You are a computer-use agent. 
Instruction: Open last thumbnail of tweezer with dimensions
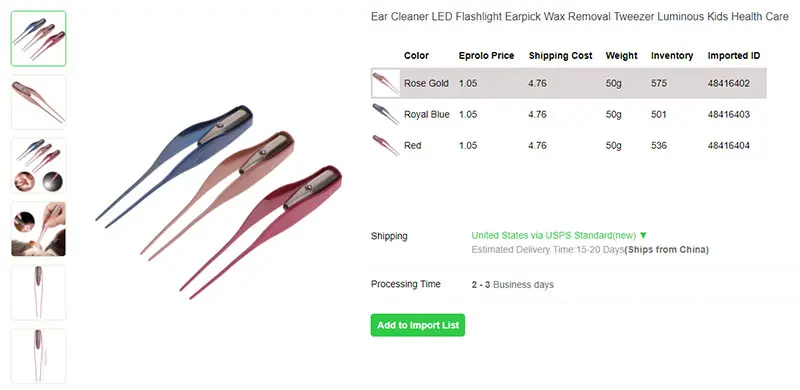(x=38, y=356)
